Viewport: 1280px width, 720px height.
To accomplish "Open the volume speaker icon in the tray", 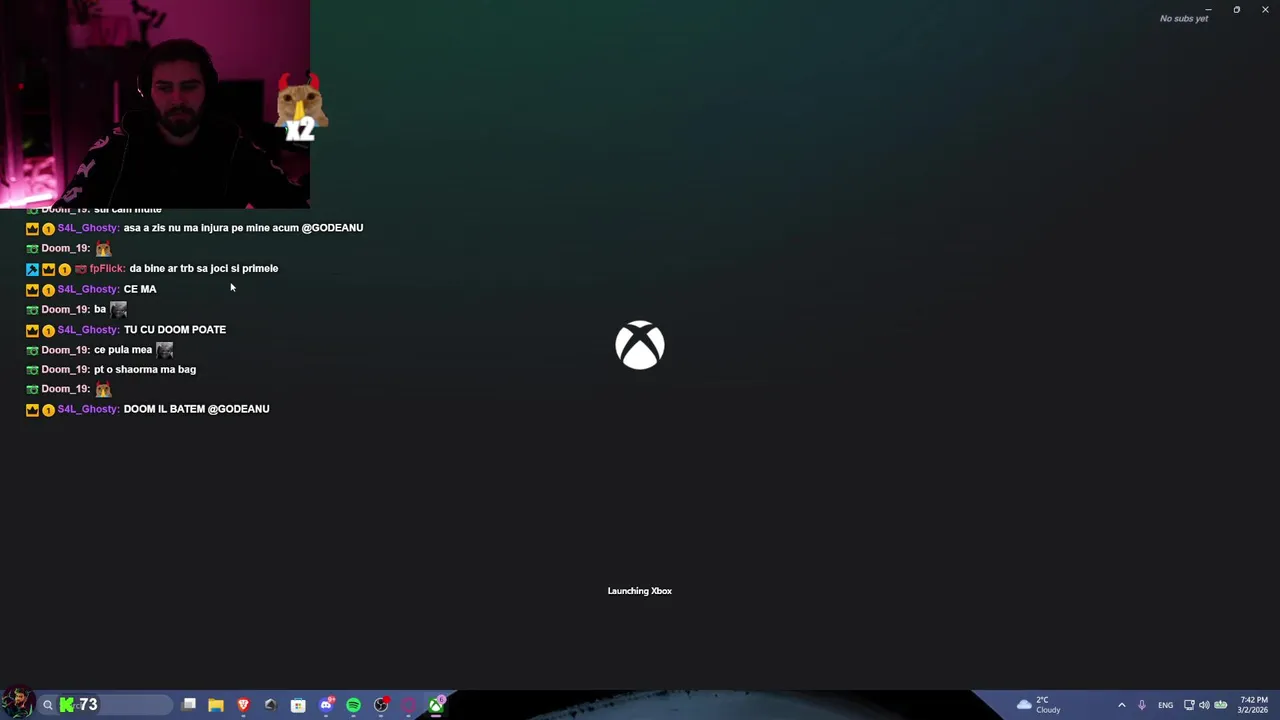I will [x=1204, y=705].
